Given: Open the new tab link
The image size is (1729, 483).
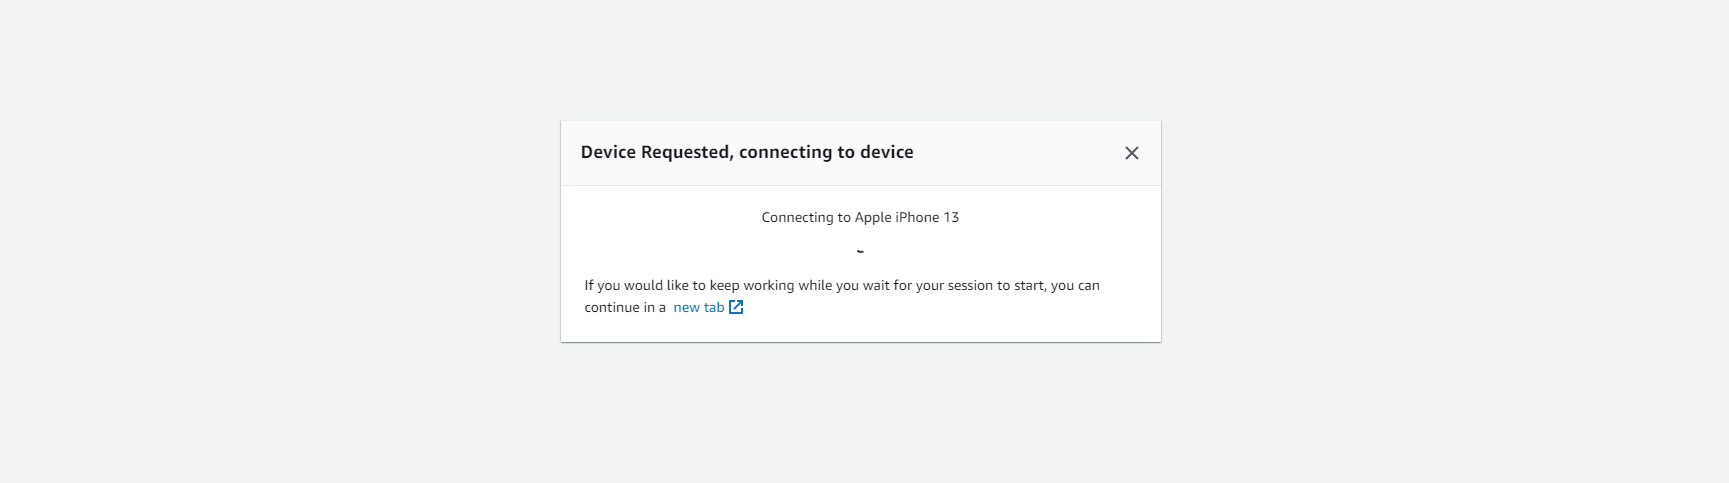Looking at the screenshot, I should tap(698, 308).
